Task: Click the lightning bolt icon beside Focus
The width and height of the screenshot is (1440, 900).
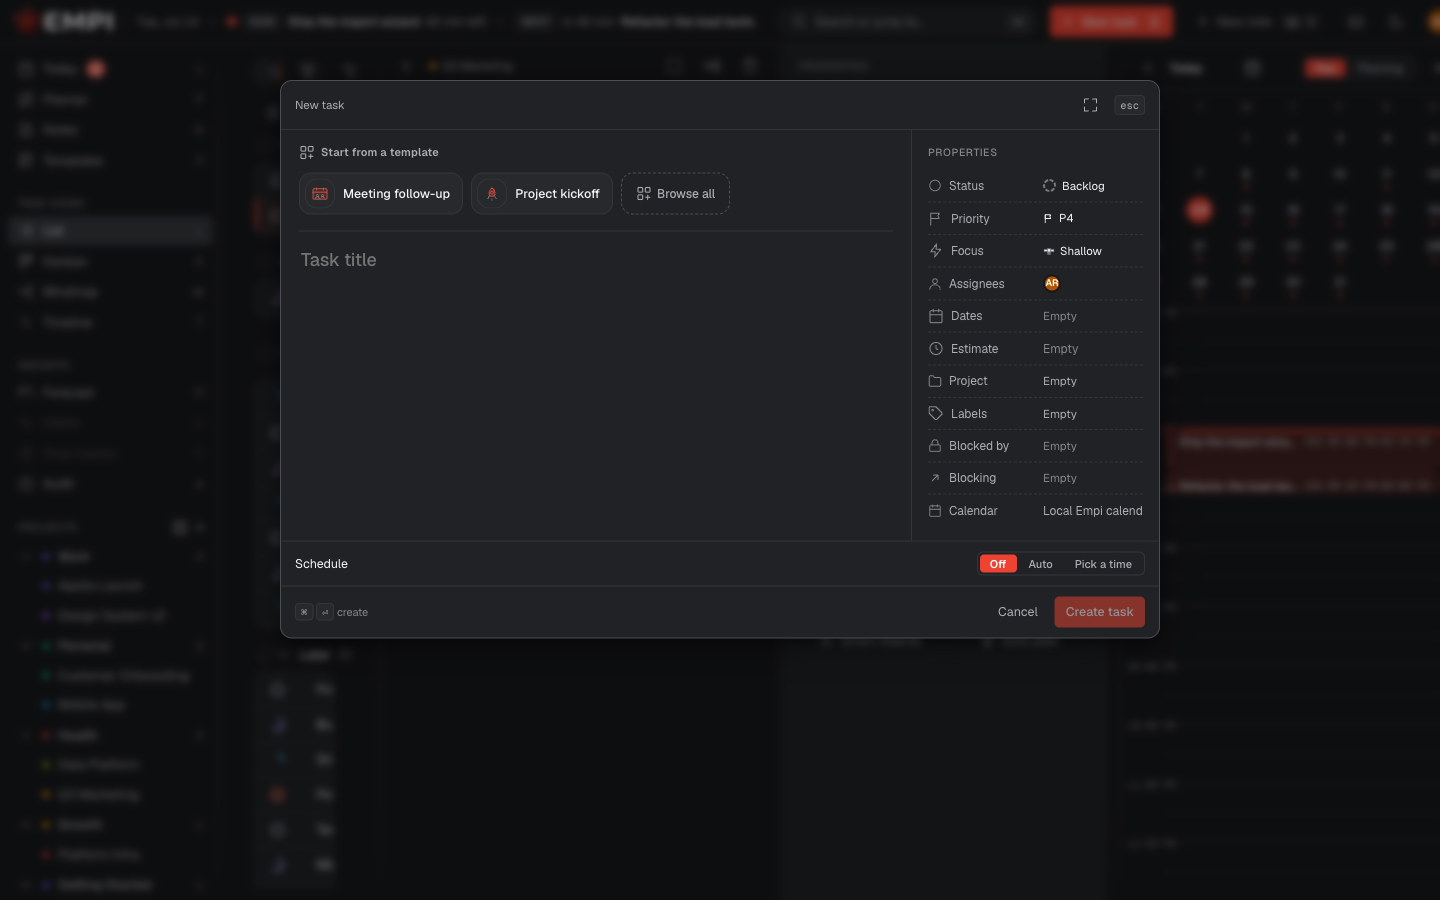Action: pos(935,251)
